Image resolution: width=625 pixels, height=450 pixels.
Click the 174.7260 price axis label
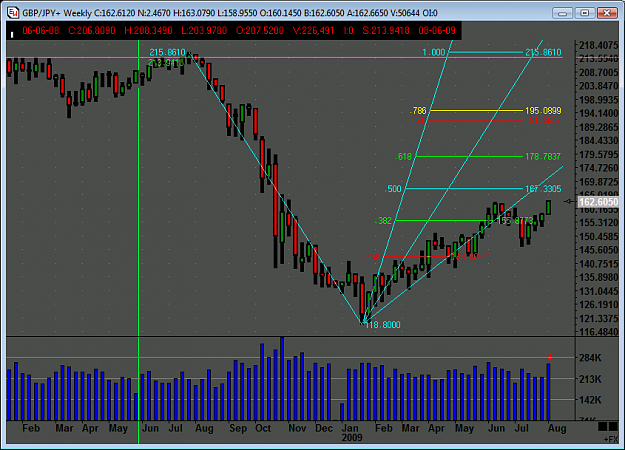[599, 168]
